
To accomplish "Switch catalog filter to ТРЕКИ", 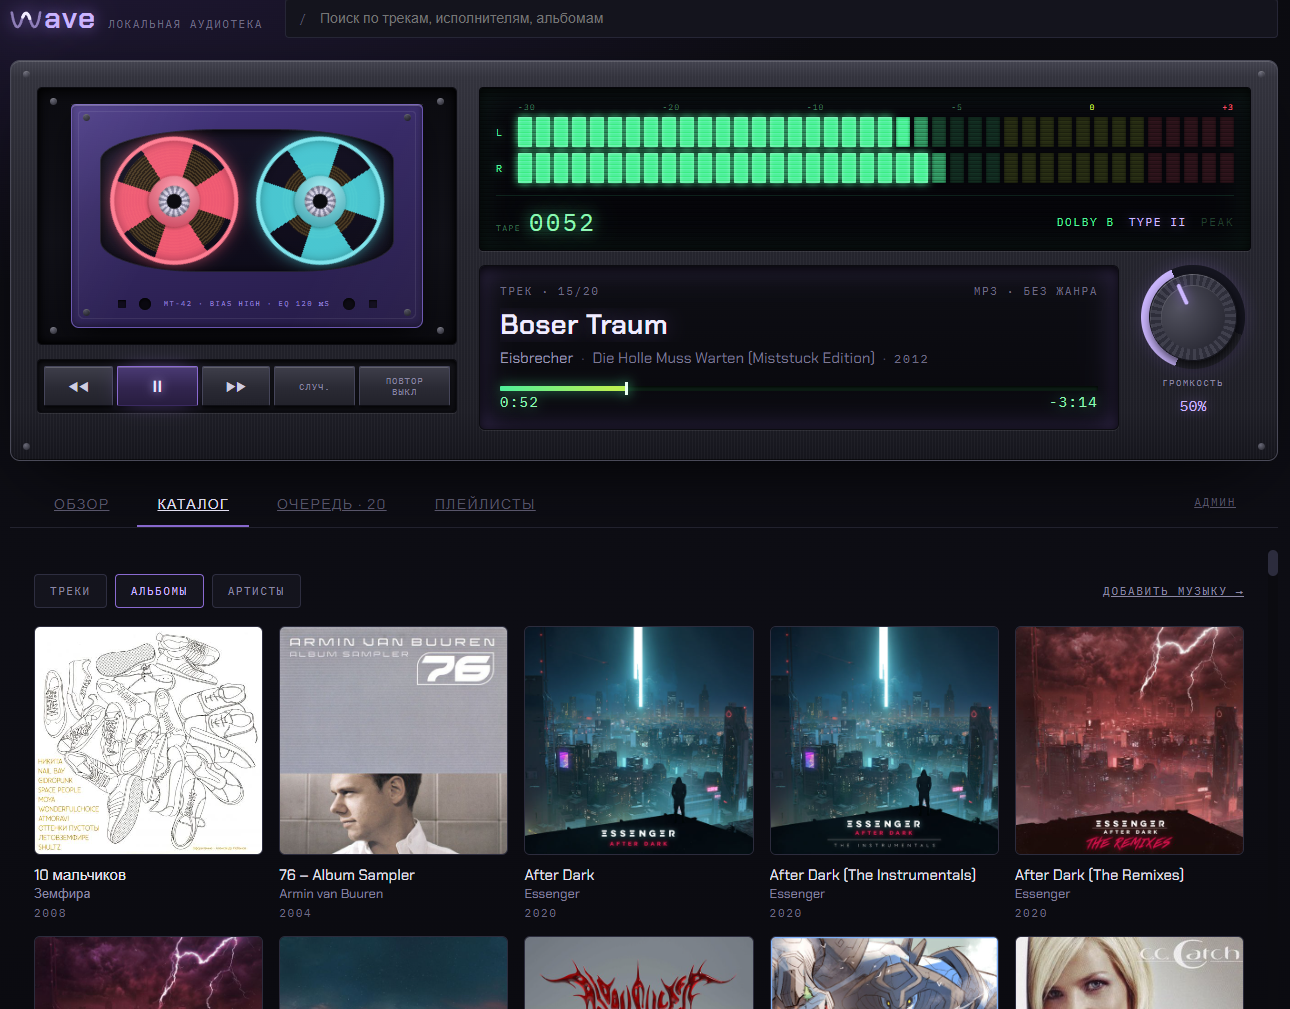I will click(70, 591).
